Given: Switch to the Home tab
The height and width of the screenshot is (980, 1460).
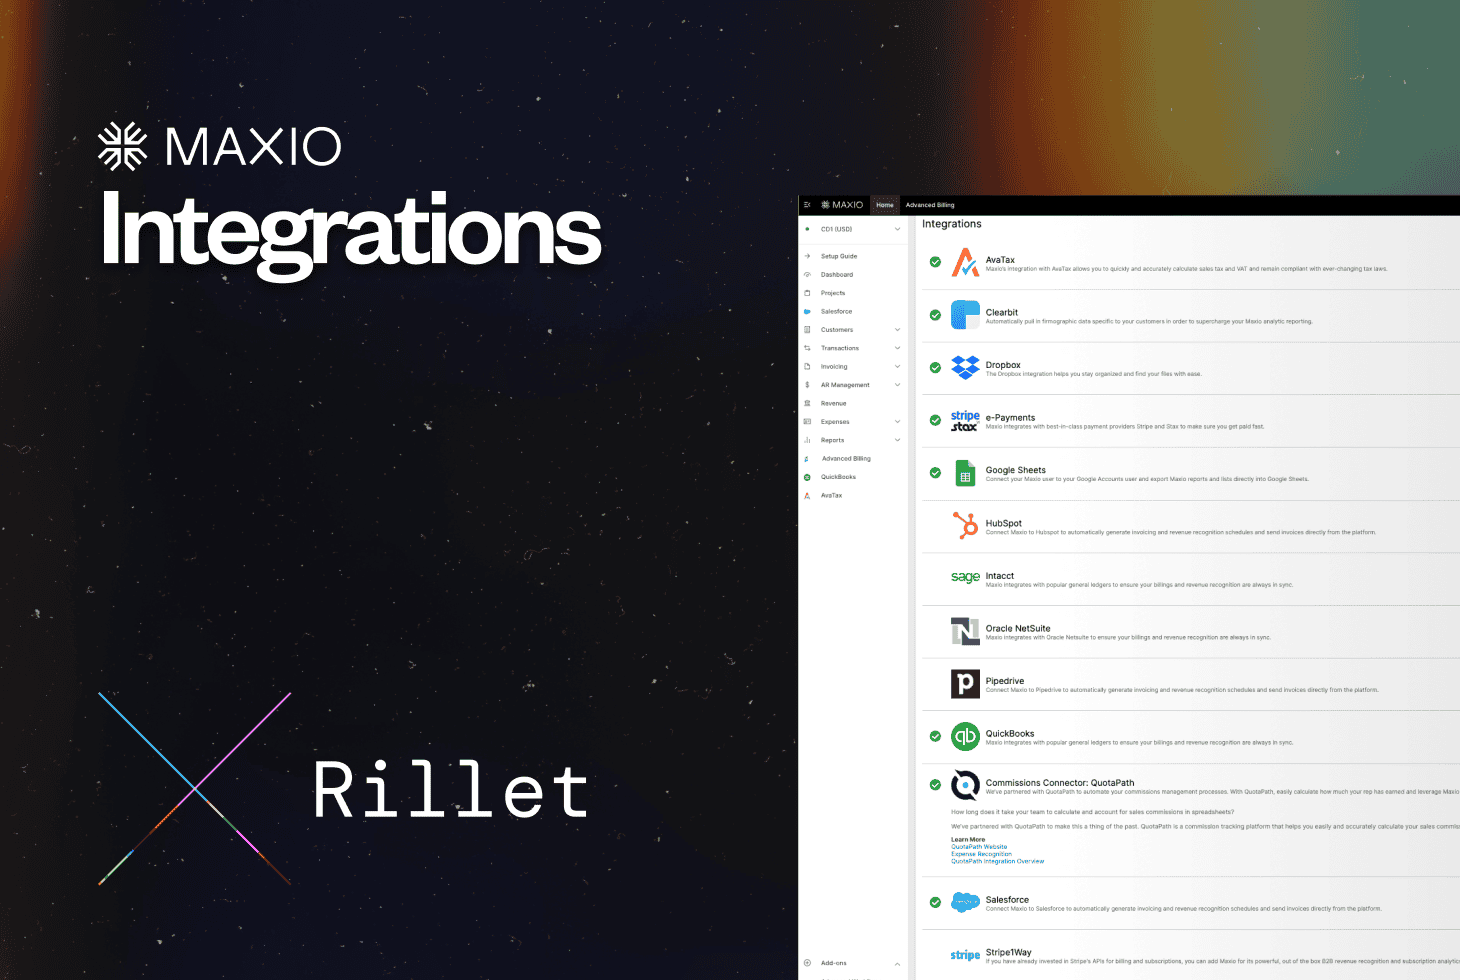Looking at the screenshot, I should tap(885, 205).
